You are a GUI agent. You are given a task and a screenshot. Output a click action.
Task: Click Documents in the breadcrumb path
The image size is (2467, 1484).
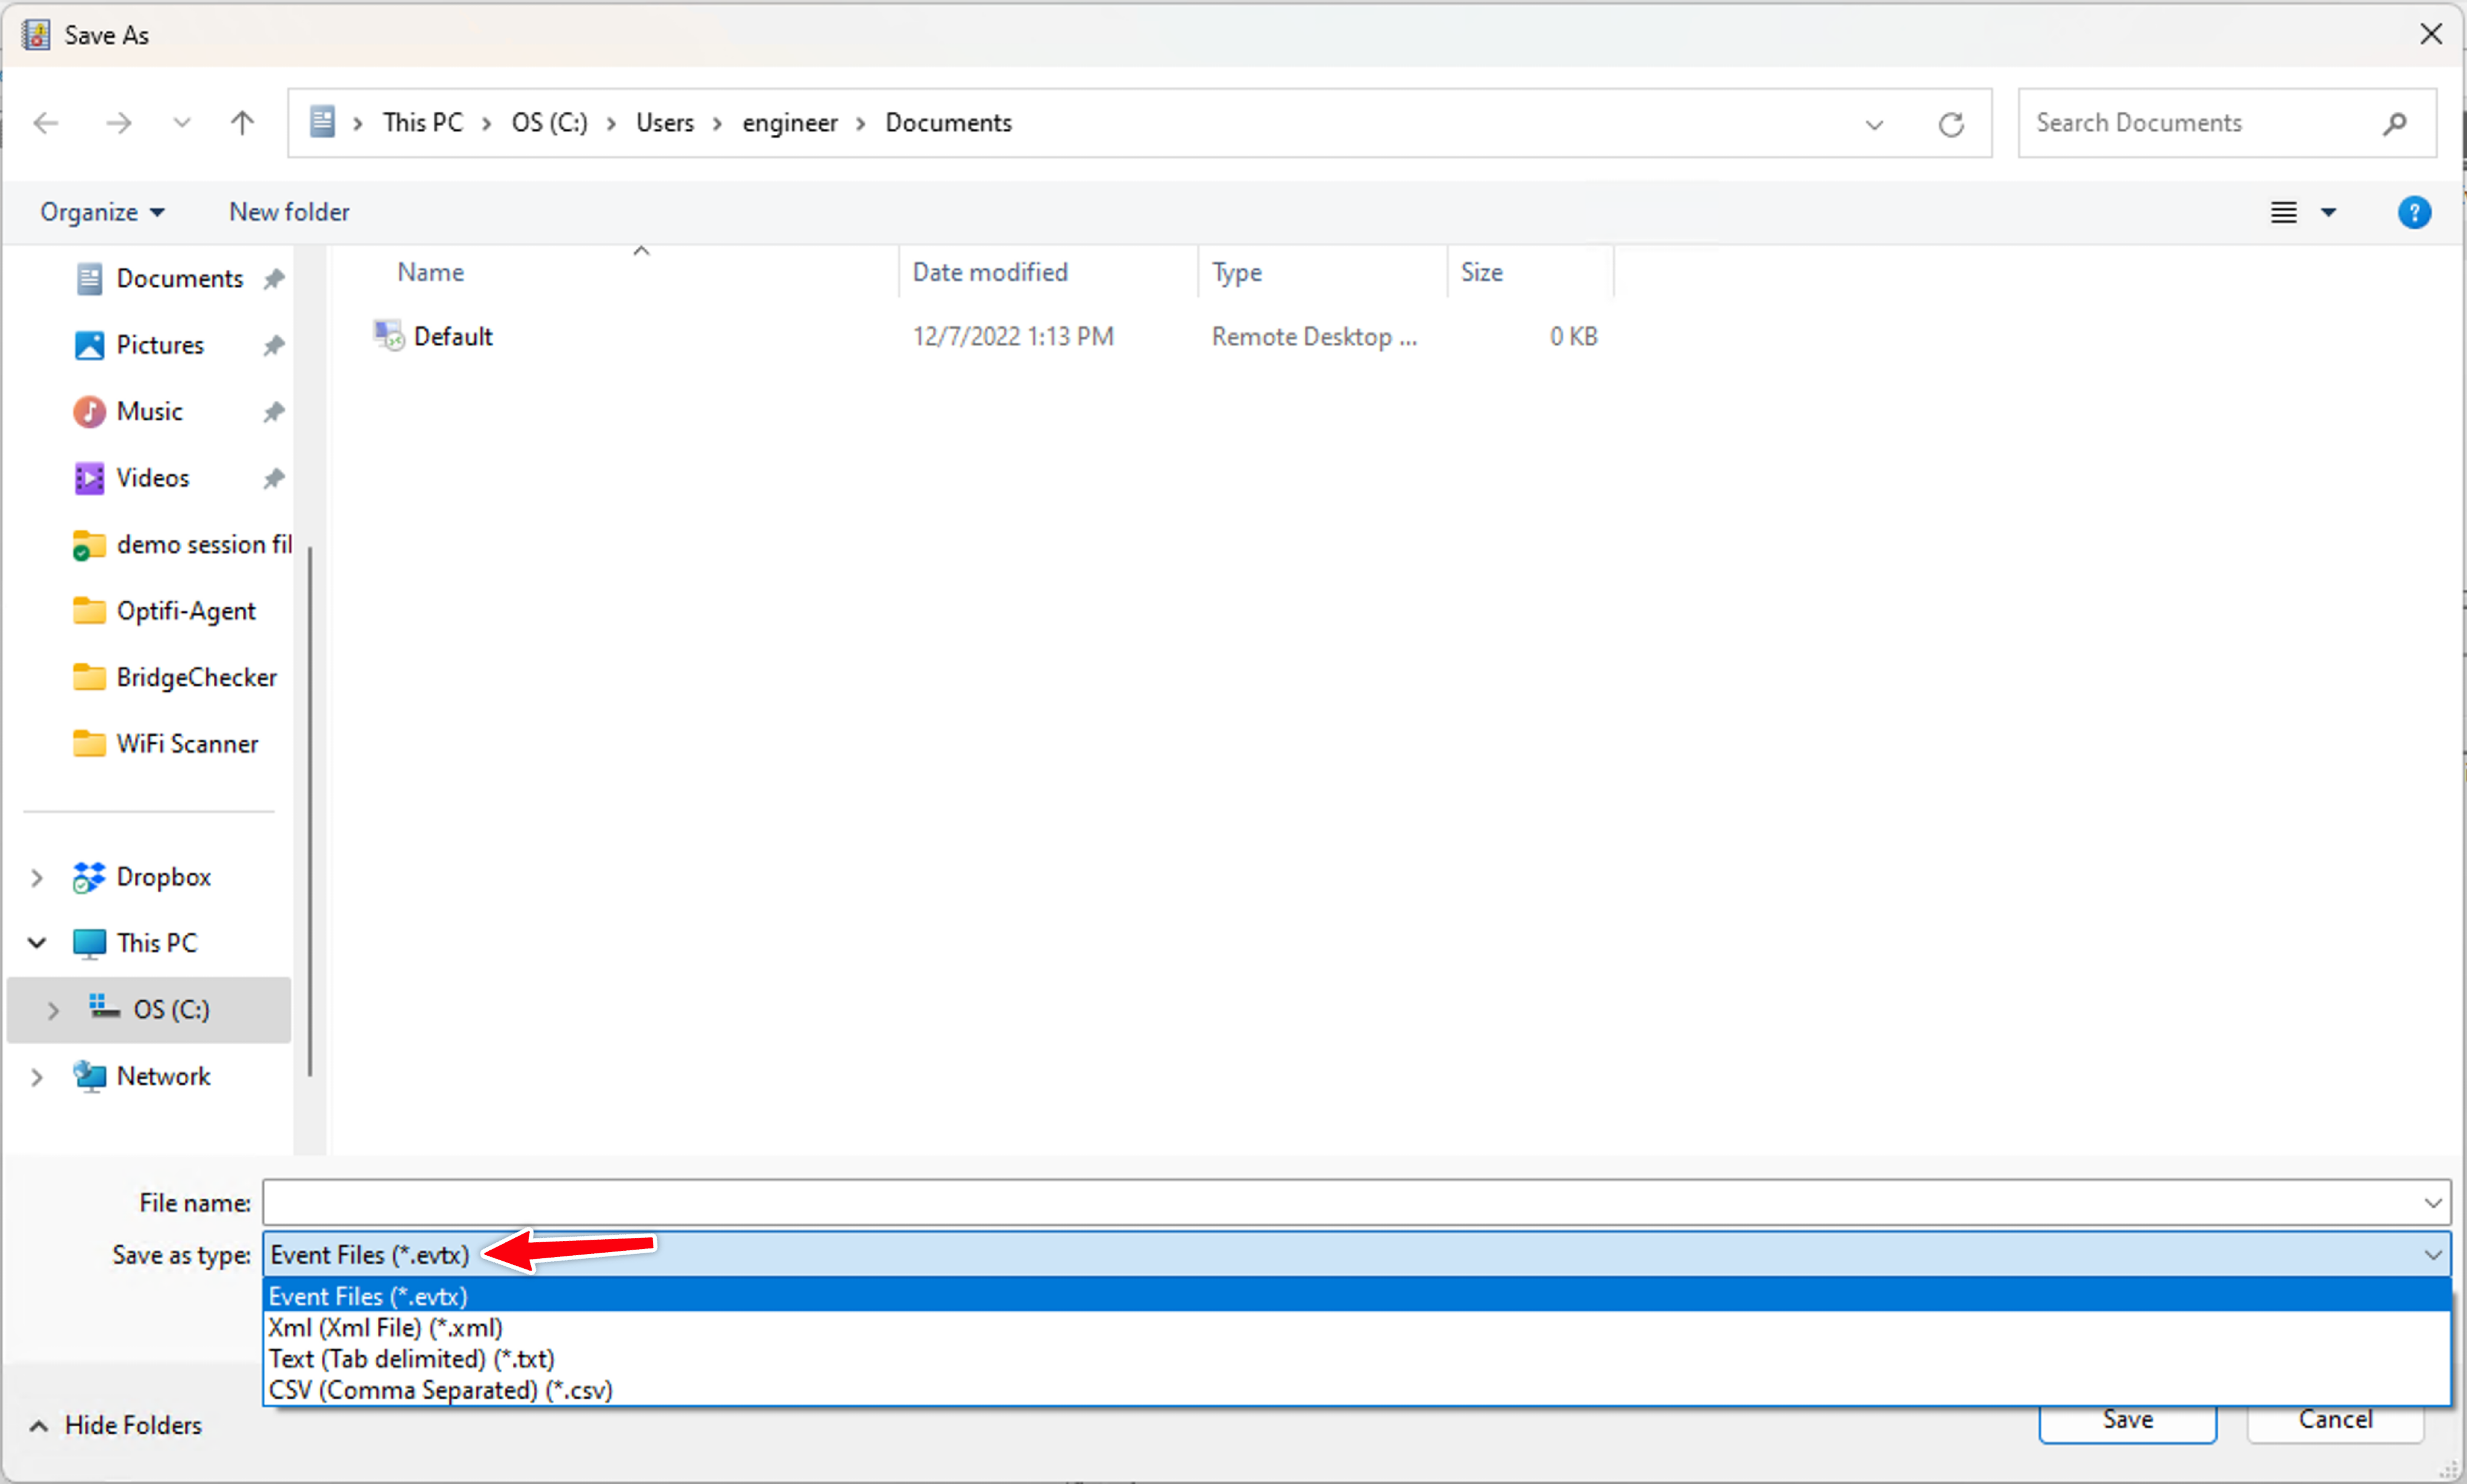948,123
